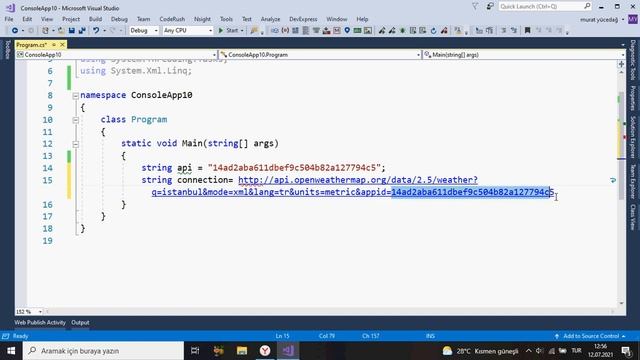Click the taskbar search box Aramak için buraya yazın
Screen dimensions: 640x360
pos(103,351)
